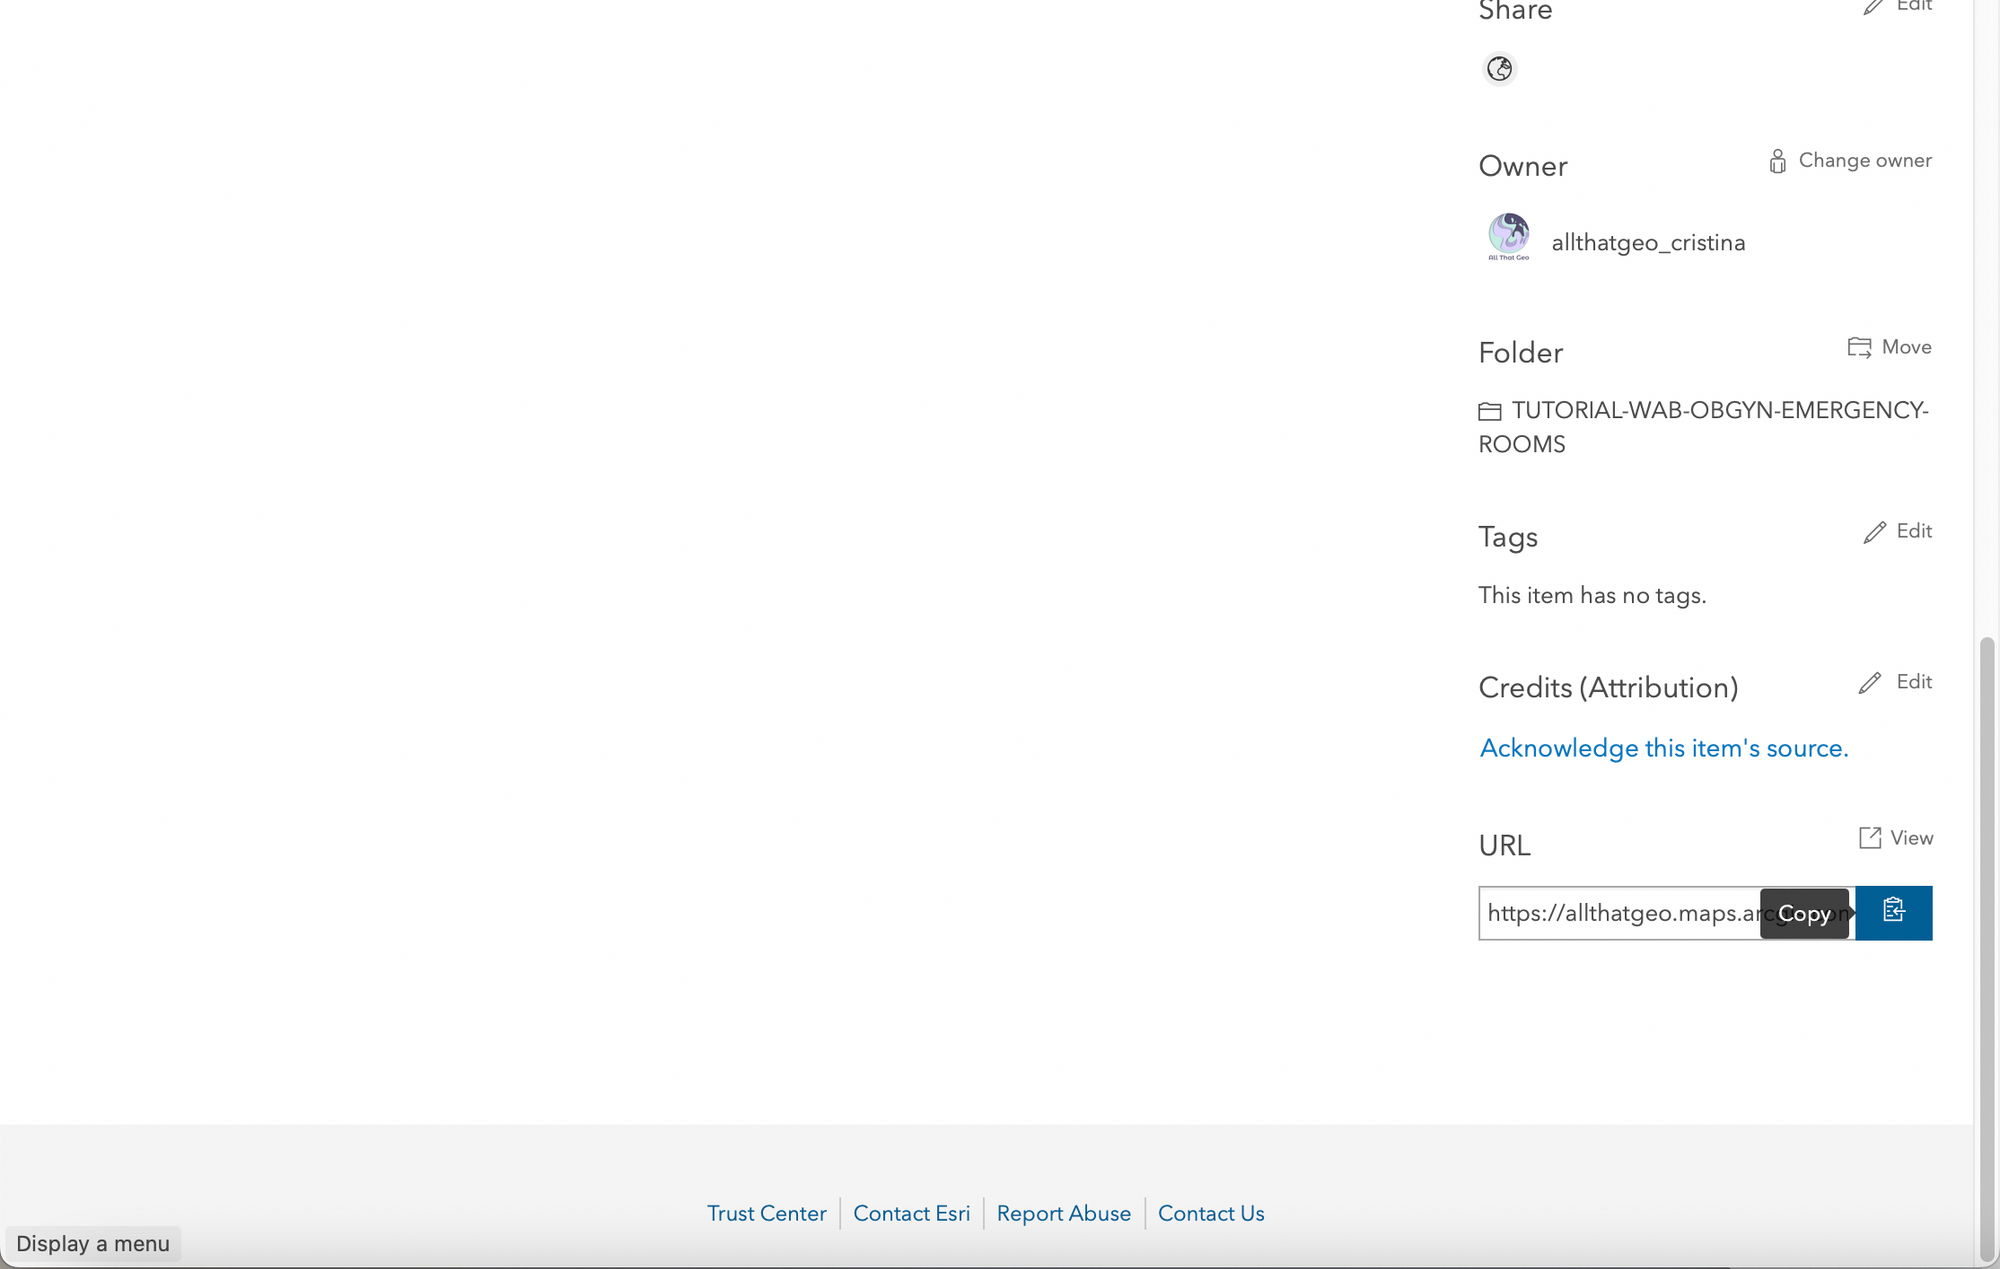Open allthatgeo_cristina owner profile
2000x1269 pixels.
coord(1648,243)
